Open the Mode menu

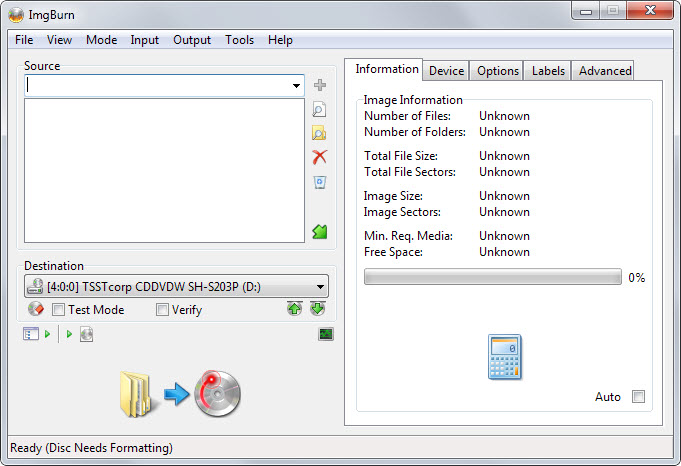point(102,40)
